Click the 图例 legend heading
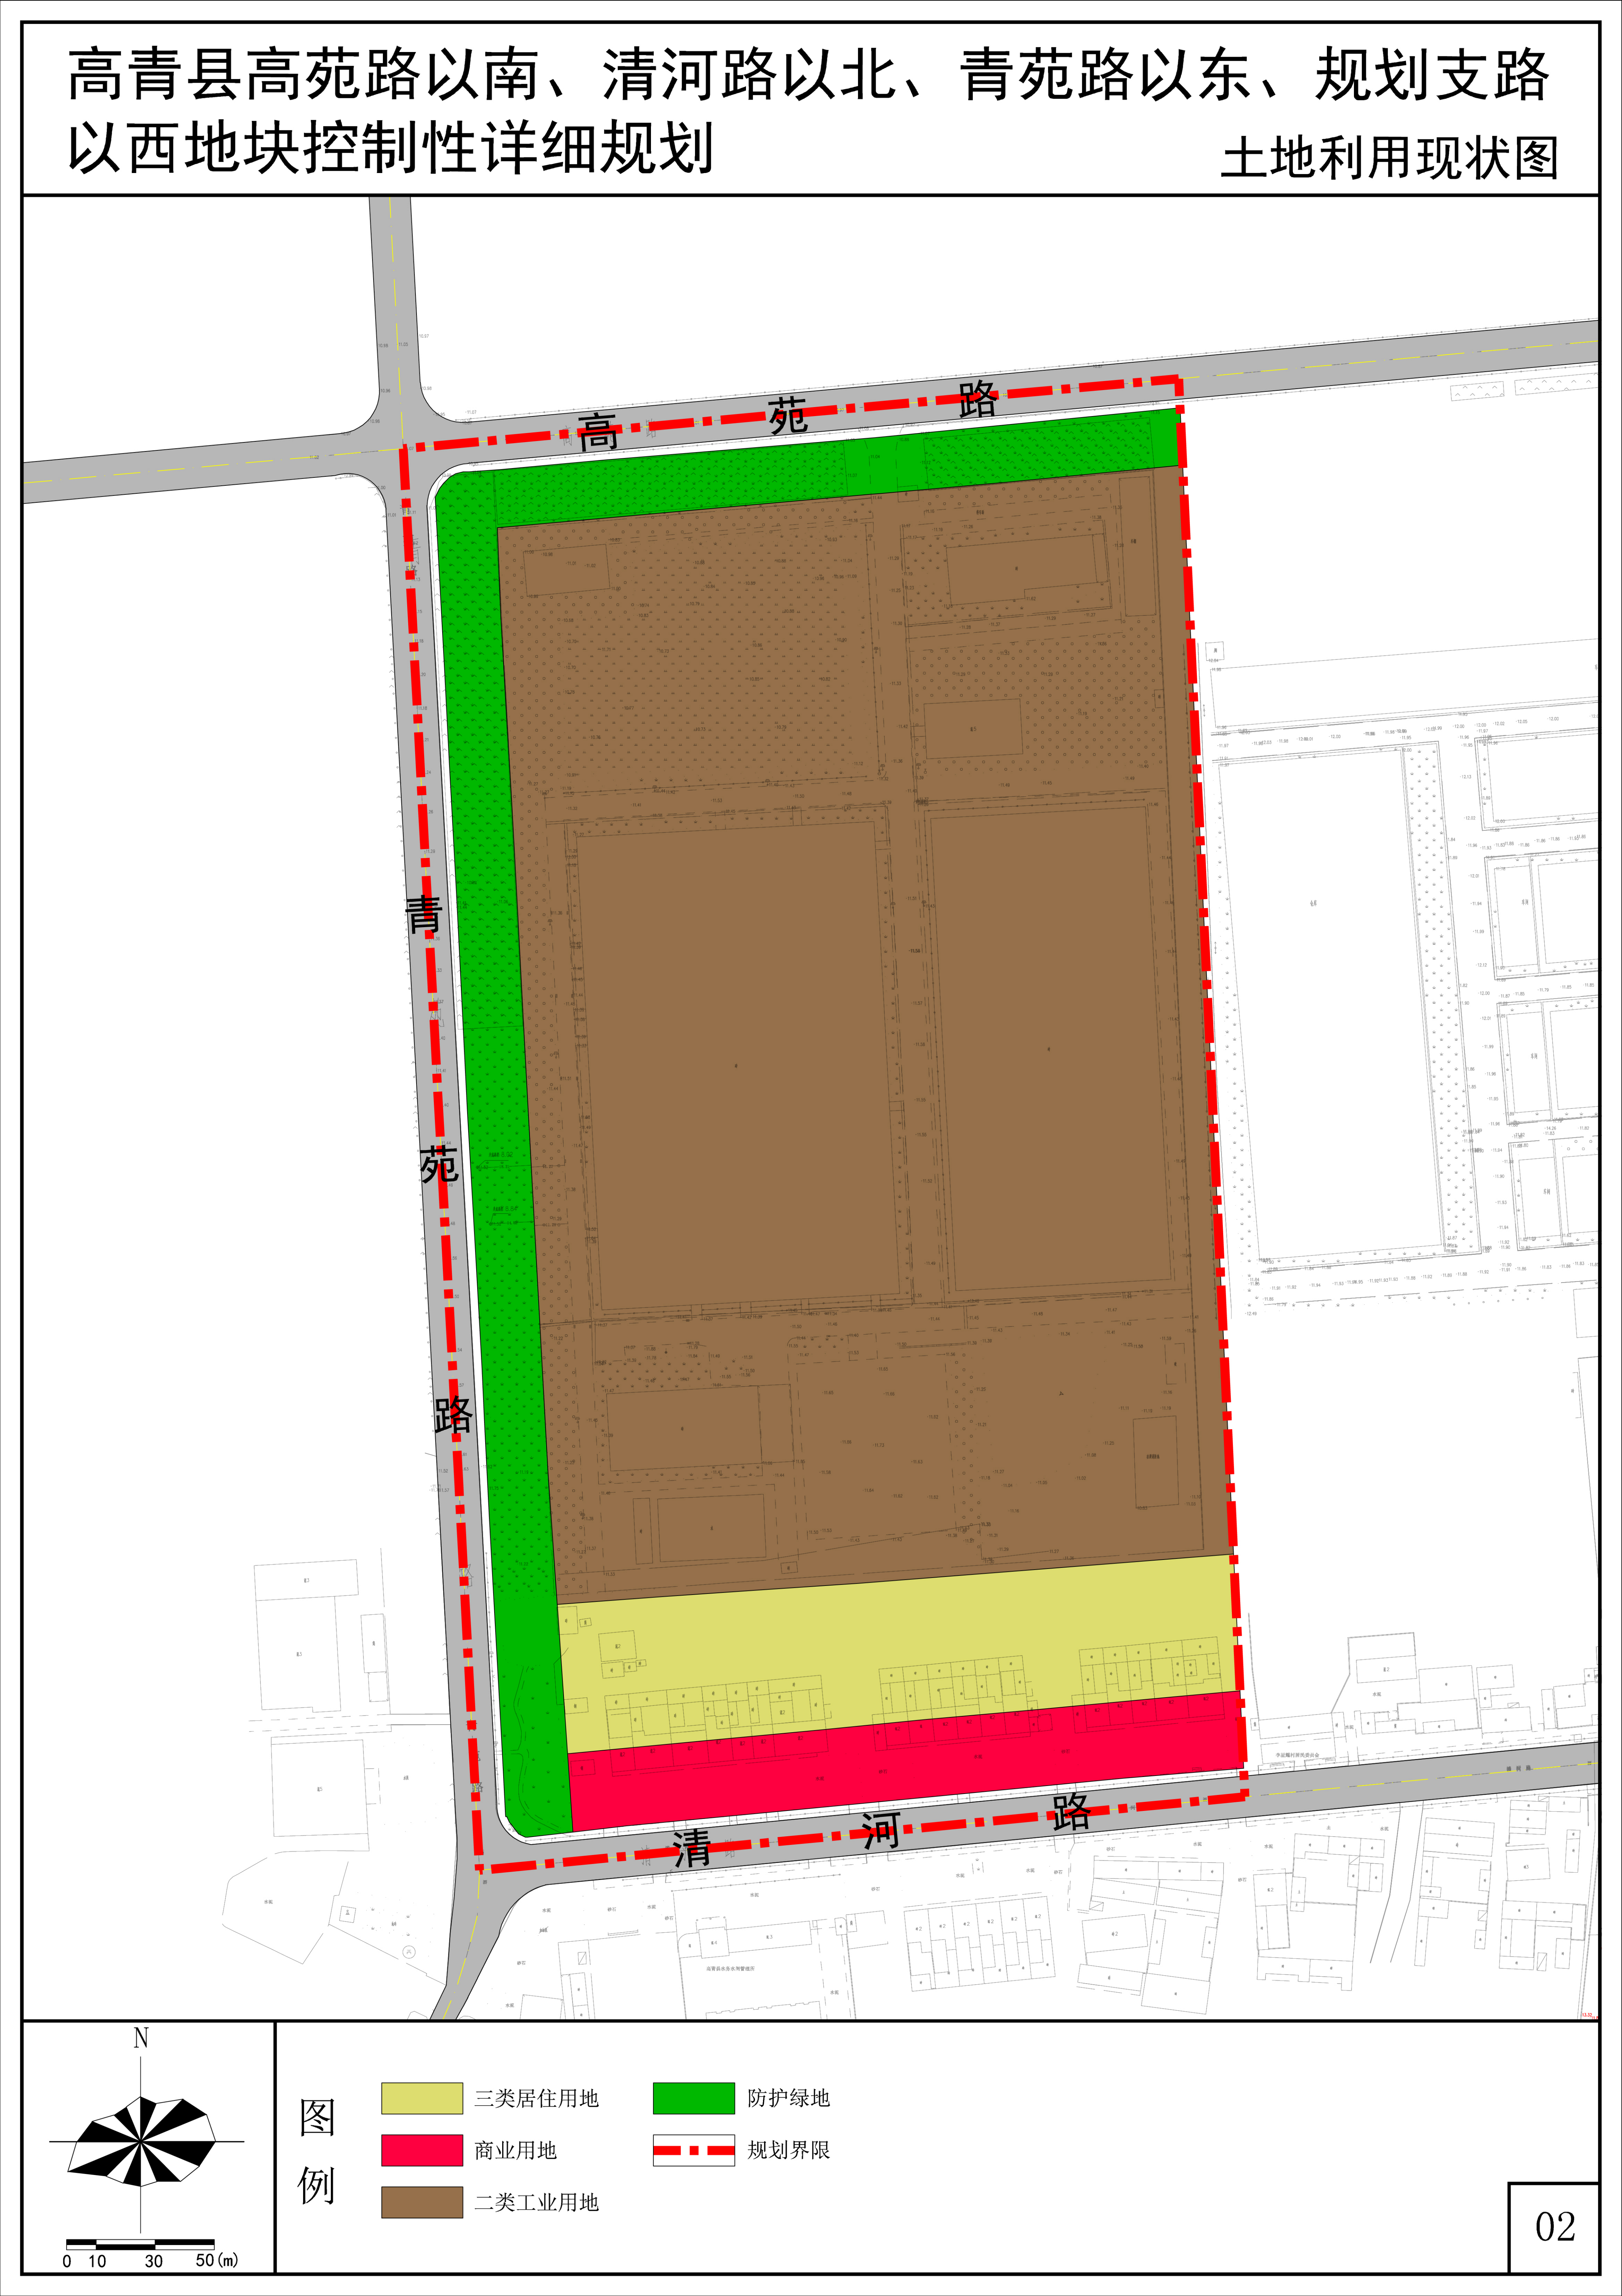The height and width of the screenshot is (2296, 1622). [x=317, y=2151]
